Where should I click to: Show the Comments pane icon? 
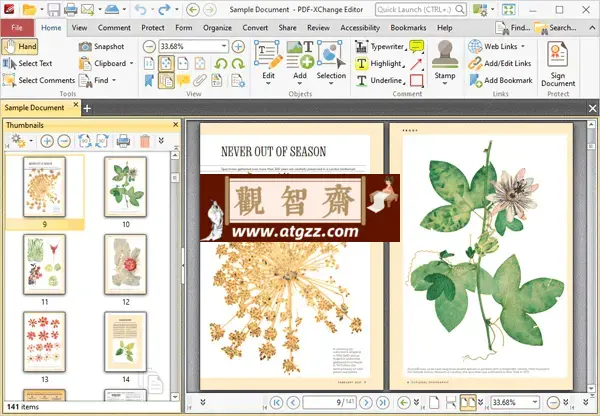coord(183,80)
